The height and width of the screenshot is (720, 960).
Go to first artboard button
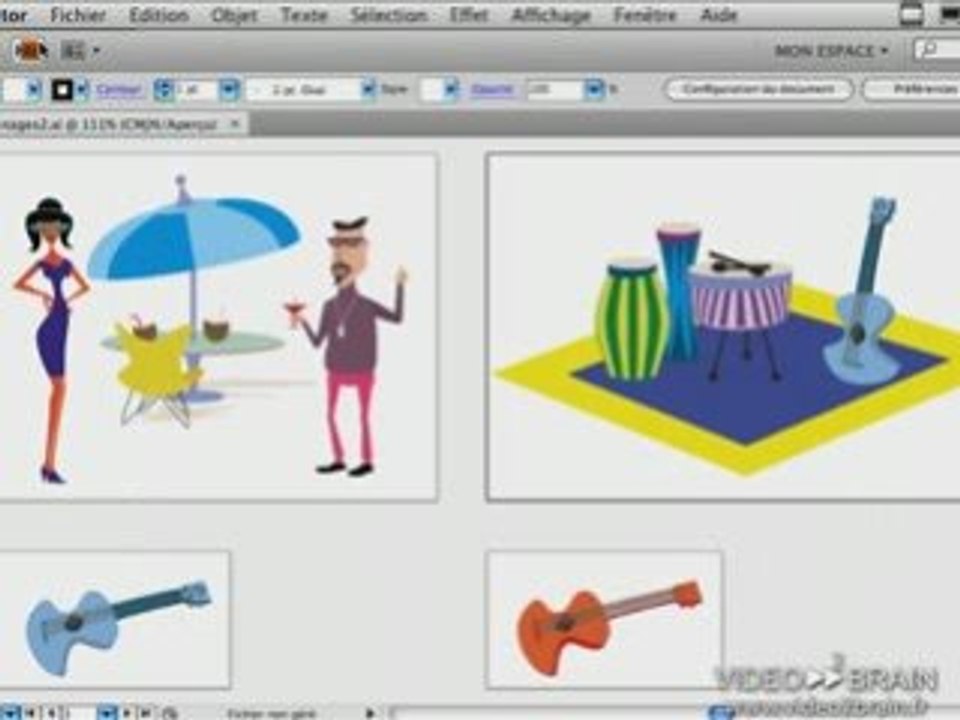click(29, 713)
